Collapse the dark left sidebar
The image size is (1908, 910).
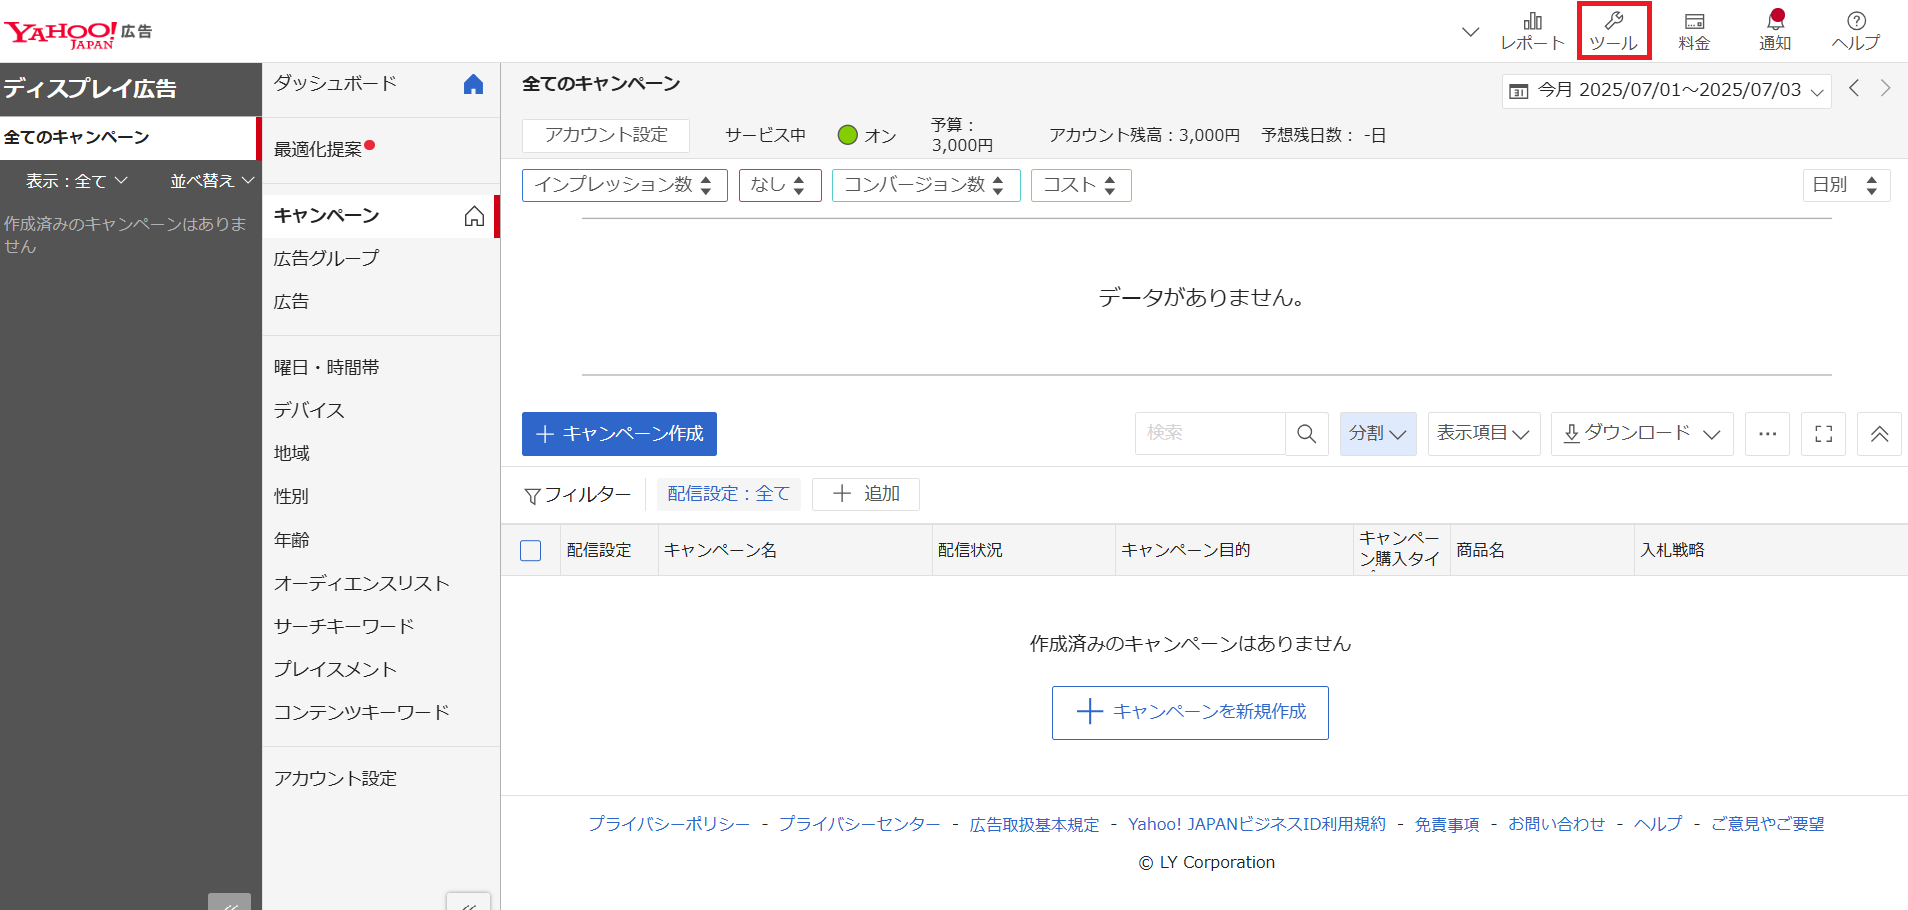pos(230,903)
